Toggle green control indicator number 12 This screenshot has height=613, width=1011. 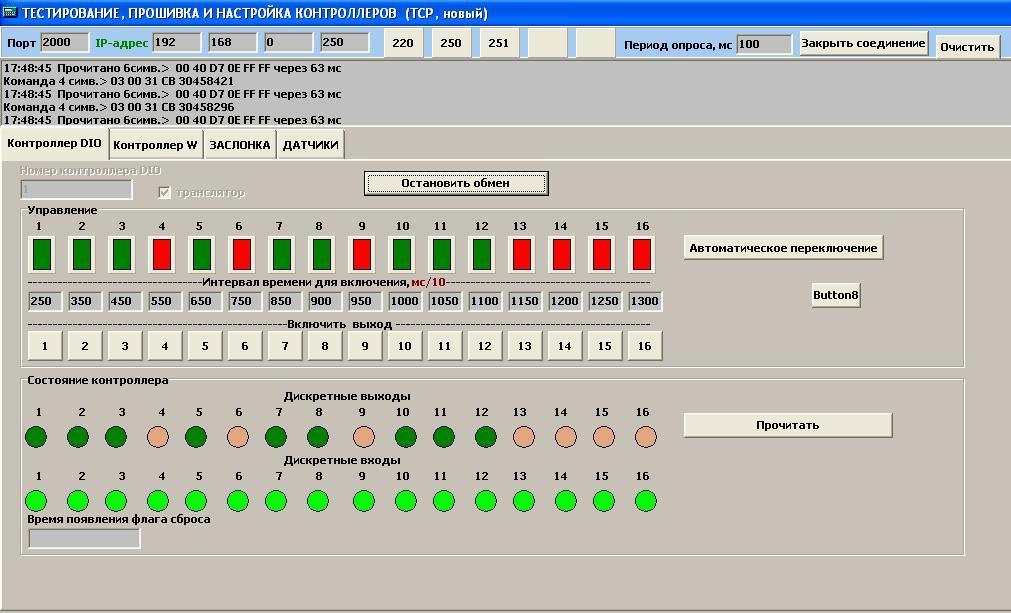pos(482,255)
